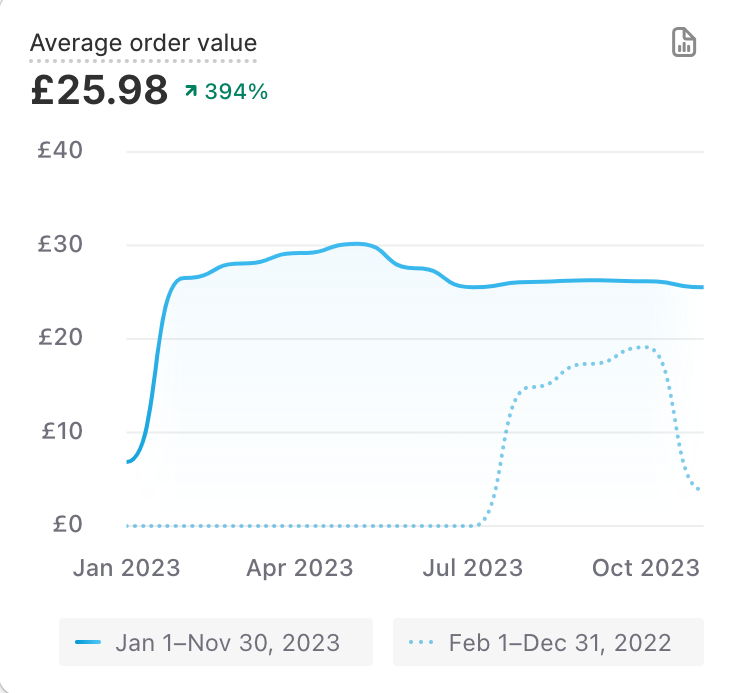Select the Jul 2023 axis label
731x693 pixels.
coord(470,568)
